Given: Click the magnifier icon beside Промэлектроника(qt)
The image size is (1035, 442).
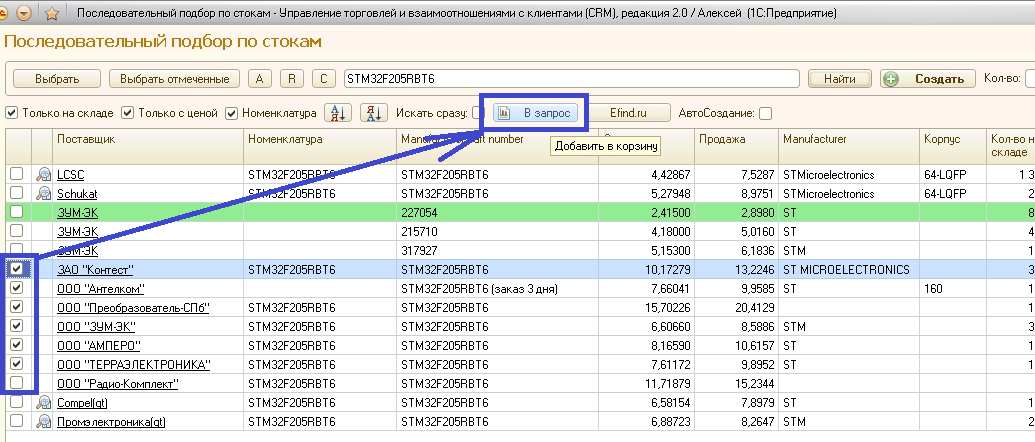Looking at the screenshot, I should 43,421.
